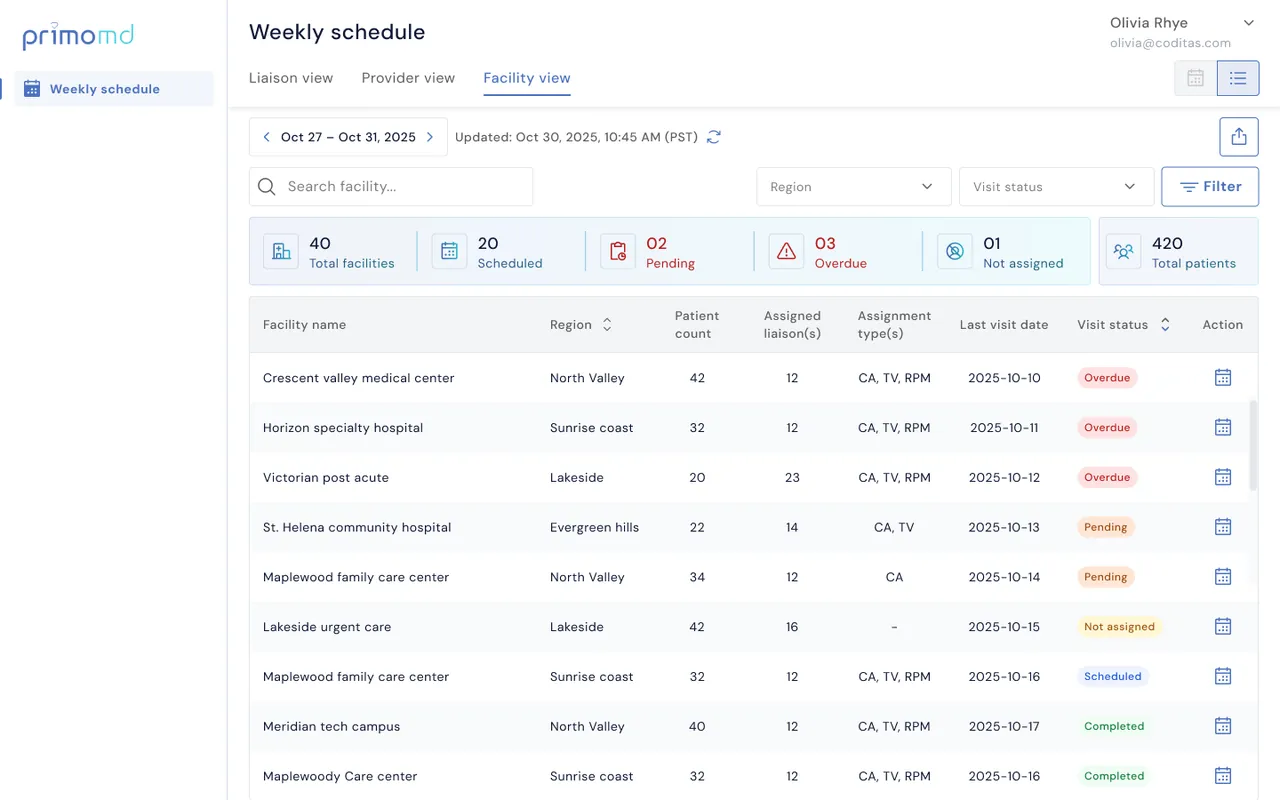The image size is (1280, 800).
Task: Open calendar action for Horizon specialty hospital
Action: (x=1222, y=427)
